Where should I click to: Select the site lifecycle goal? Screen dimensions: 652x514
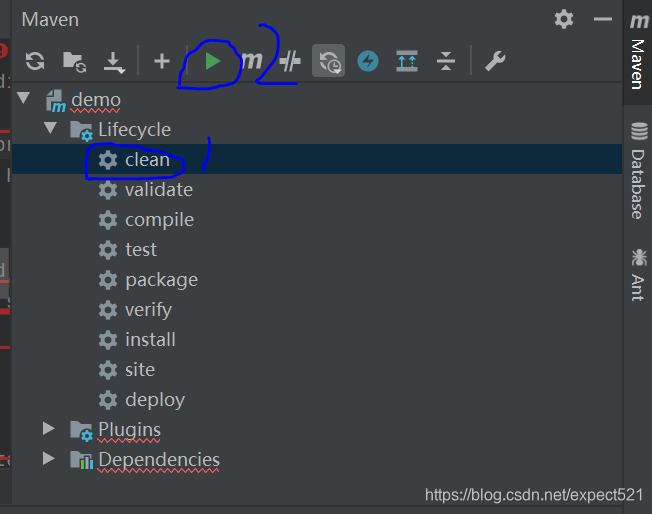[140, 370]
